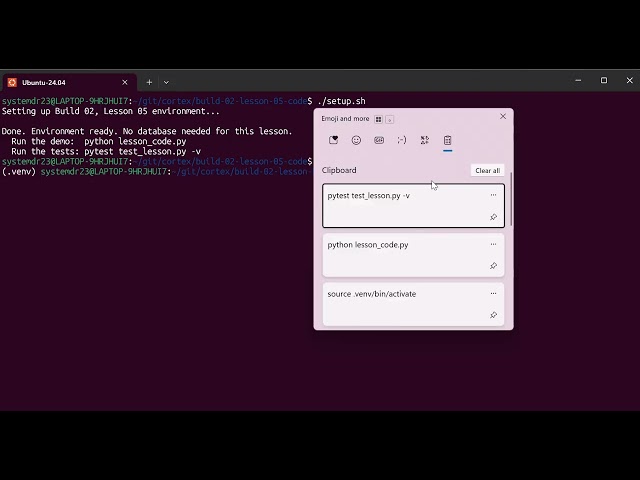640x480 pixels.
Task: Select the clipboard history tab icon
Action: pos(447,140)
